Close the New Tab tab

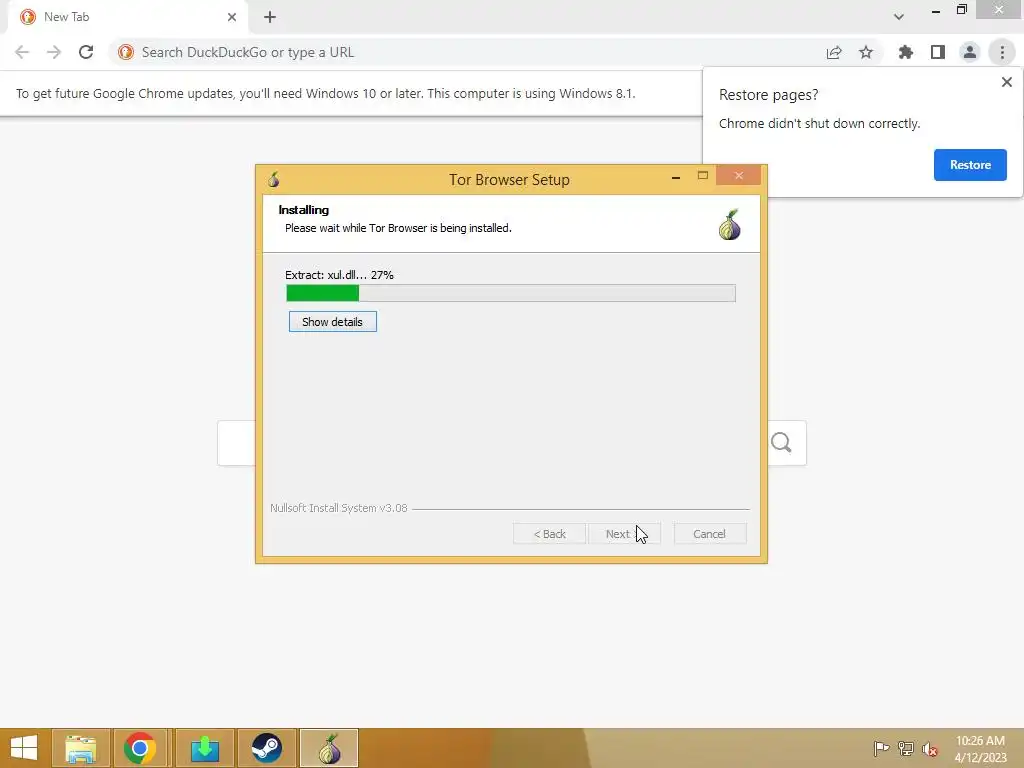point(232,17)
